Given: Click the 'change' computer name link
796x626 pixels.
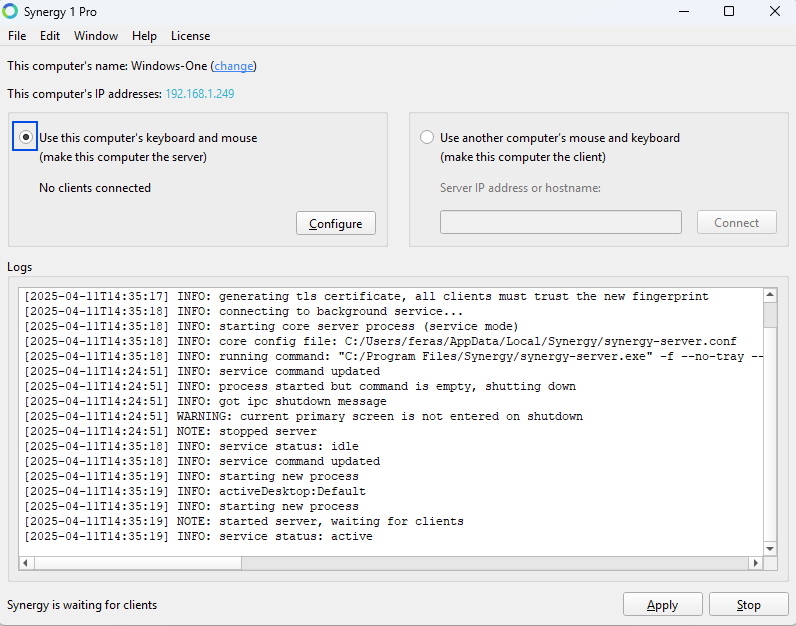Looking at the screenshot, I should pyautogui.click(x=234, y=66).
